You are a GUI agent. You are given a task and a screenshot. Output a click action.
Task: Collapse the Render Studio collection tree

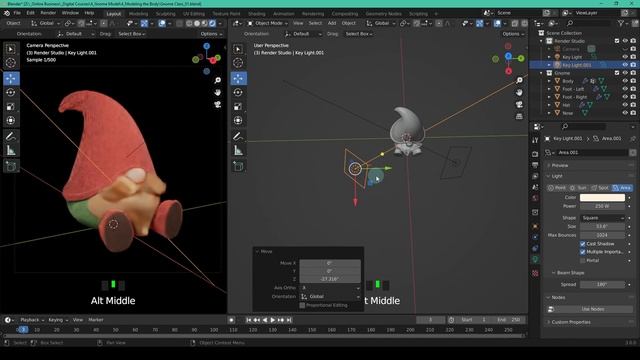click(542, 41)
